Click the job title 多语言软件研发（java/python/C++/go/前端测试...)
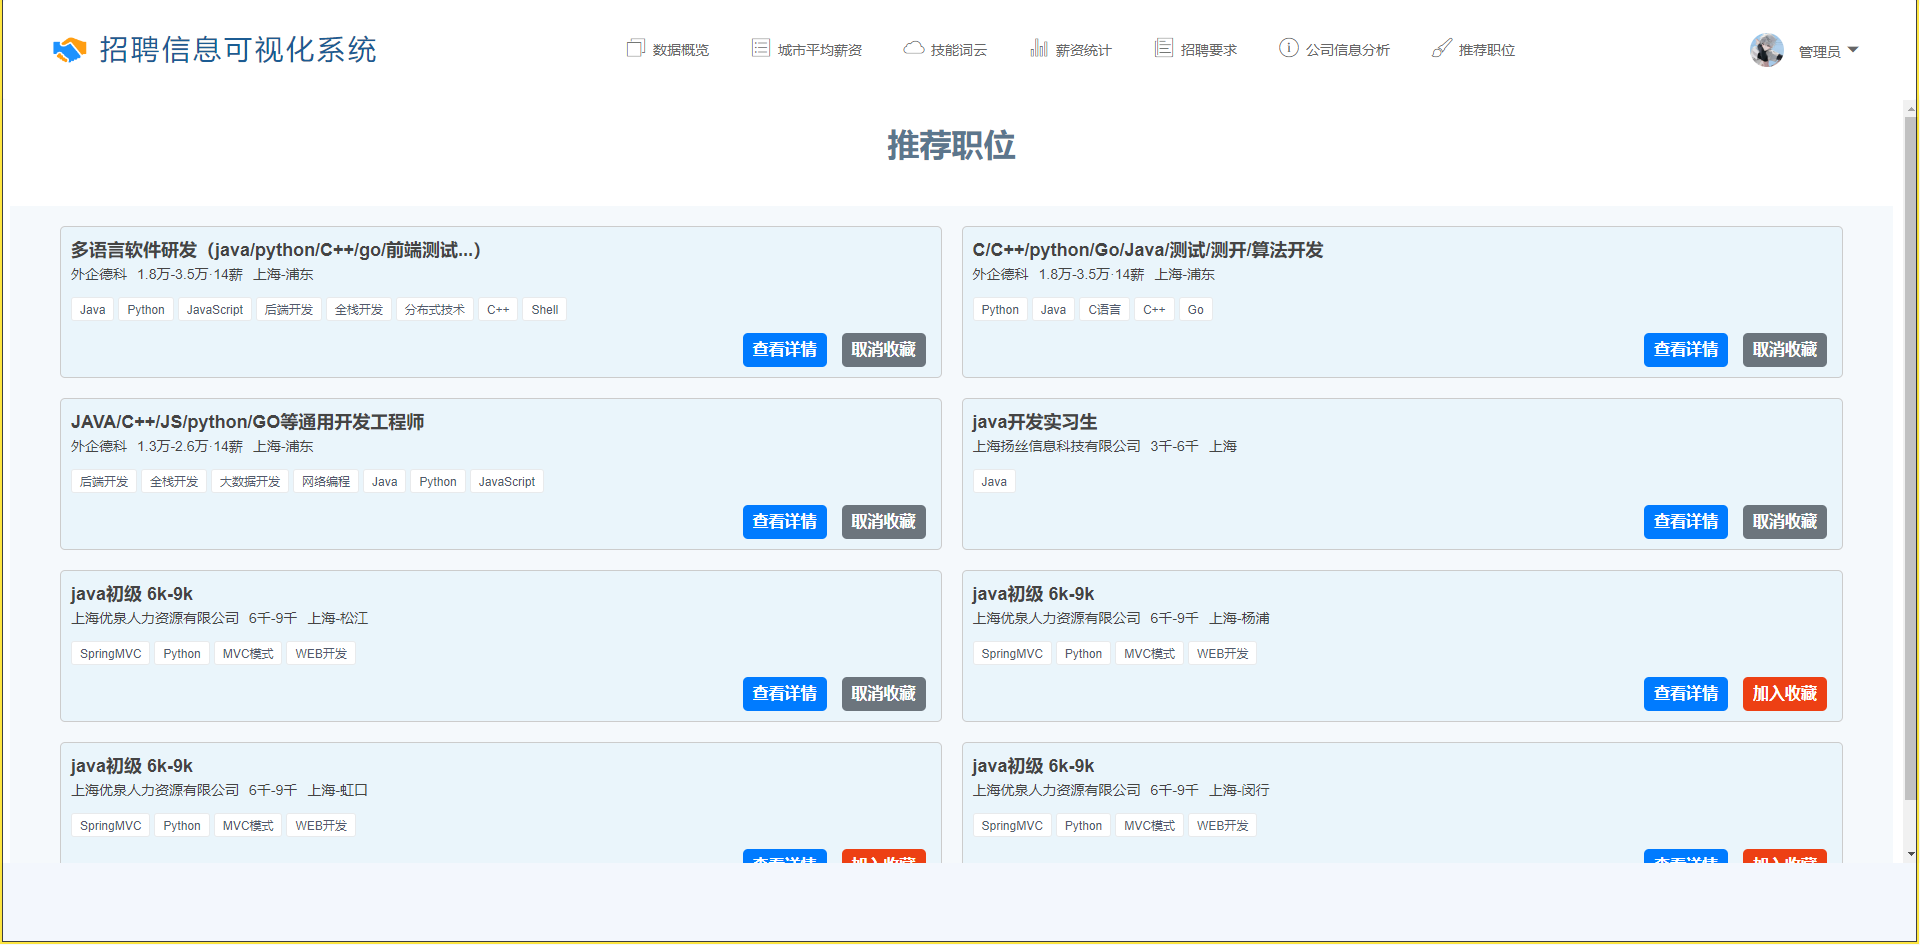The width and height of the screenshot is (1920, 945). point(276,250)
